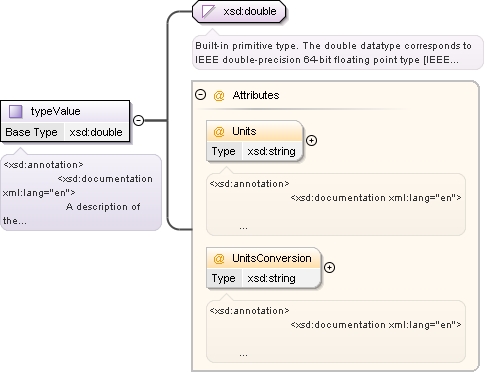The width and height of the screenshot is (491, 373).
Task: Select the typeValue label
Action: (x=55, y=111)
